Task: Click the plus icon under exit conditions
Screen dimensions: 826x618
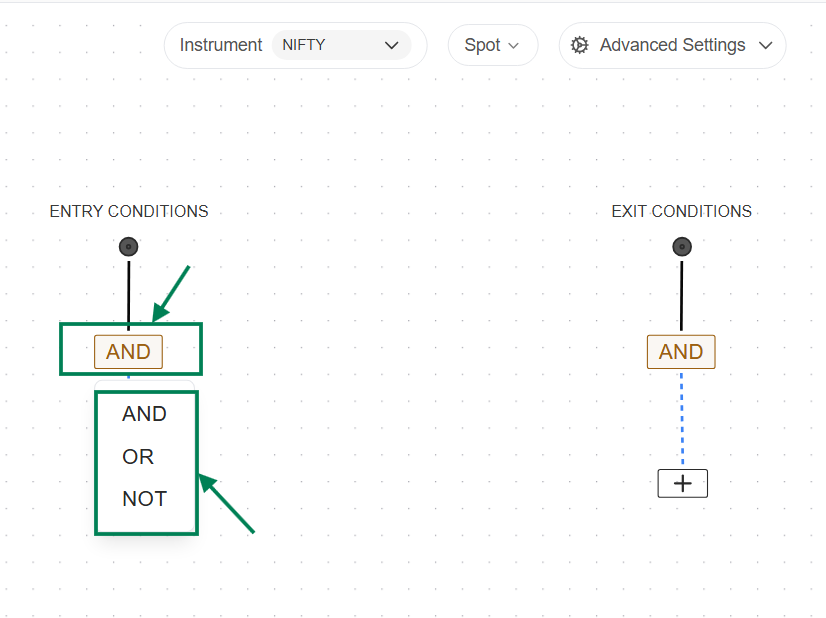Action: 682,483
